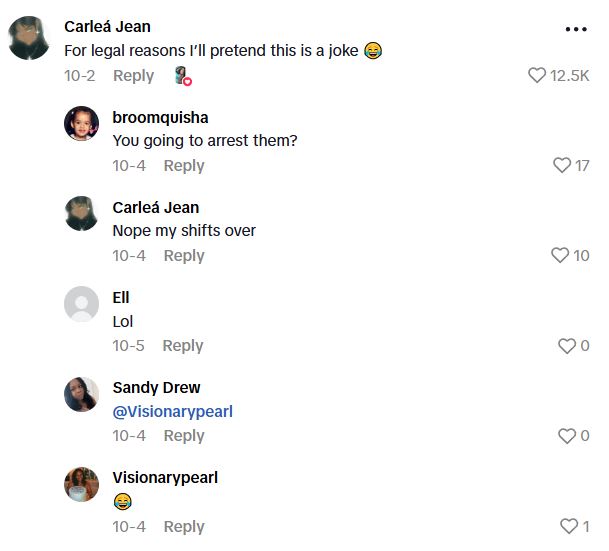Open Carleá Jean's top avatar
The height and width of the screenshot is (551, 609).
click(x=27, y=39)
